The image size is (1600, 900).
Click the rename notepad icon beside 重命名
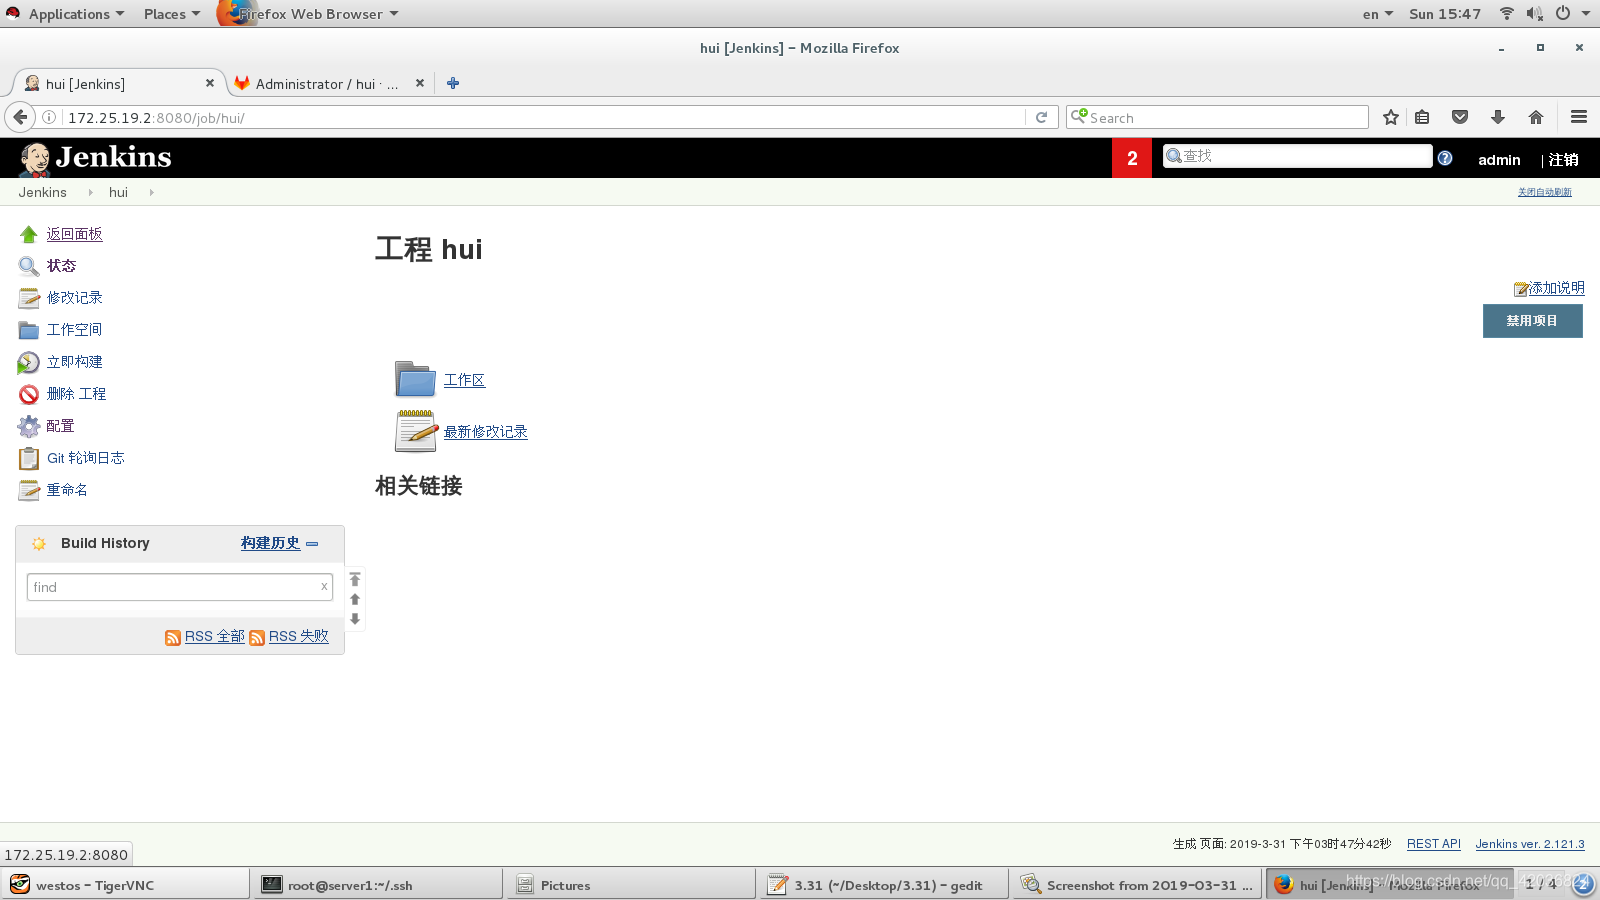pos(28,490)
